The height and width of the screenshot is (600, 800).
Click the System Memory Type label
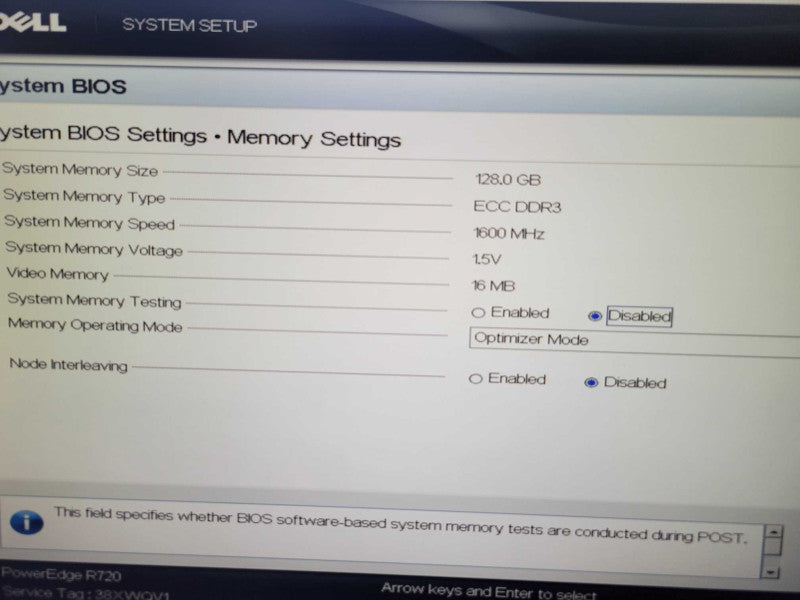point(84,196)
